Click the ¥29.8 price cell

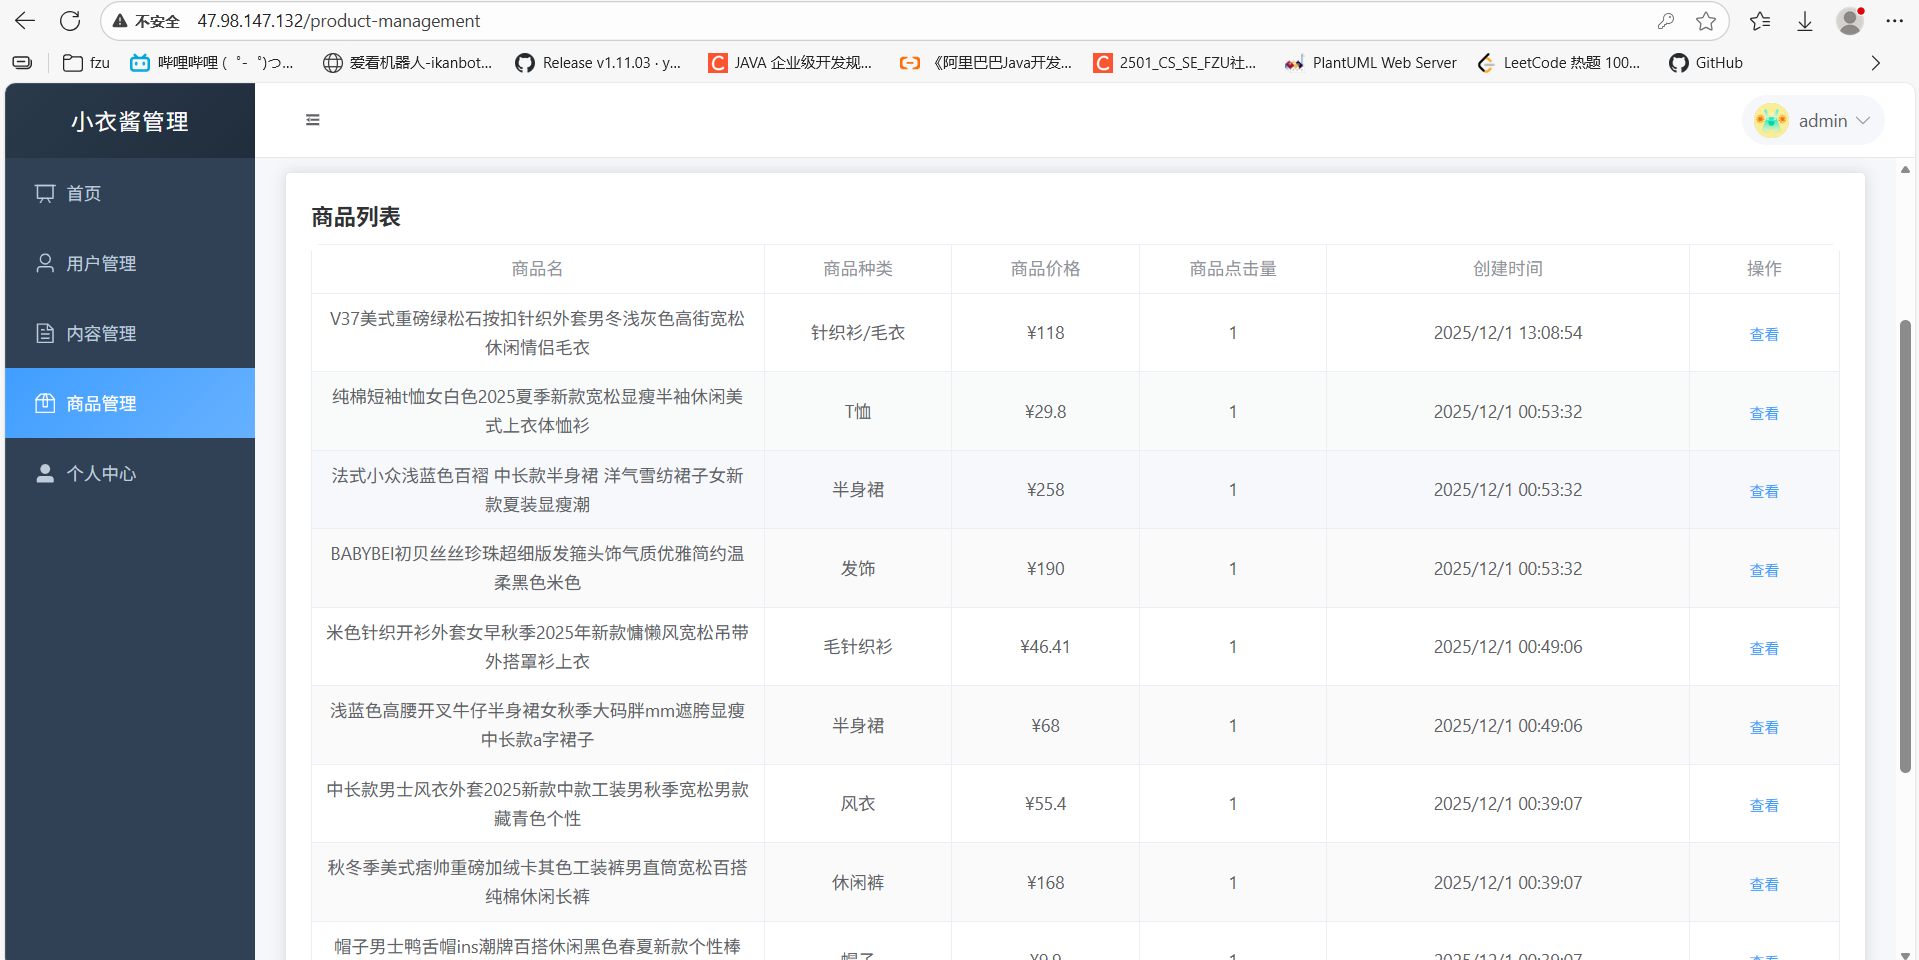coord(1045,412)
